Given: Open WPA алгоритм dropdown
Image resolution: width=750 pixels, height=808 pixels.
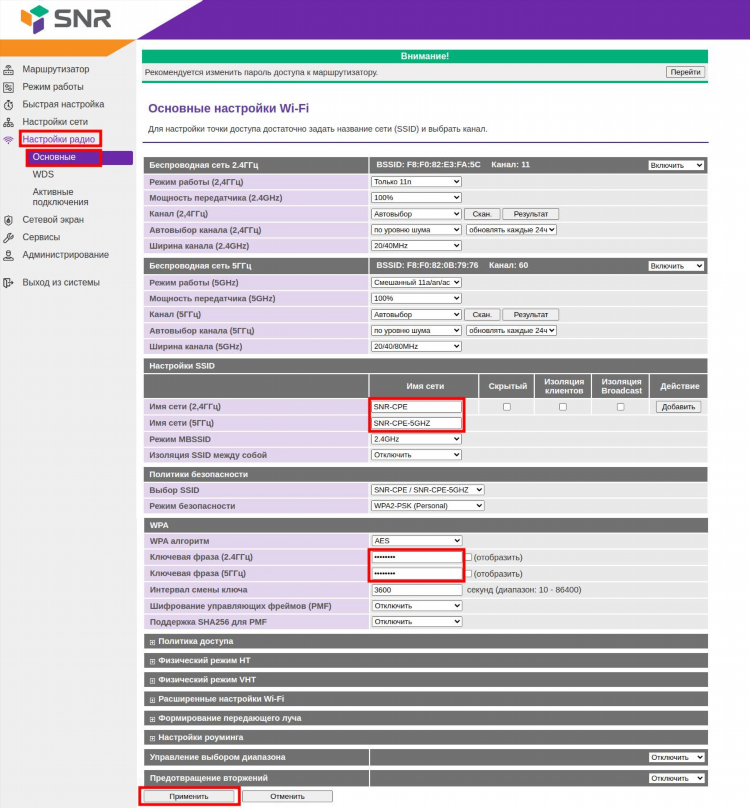Looking at the screenshot, I should [x=416, y=541].
